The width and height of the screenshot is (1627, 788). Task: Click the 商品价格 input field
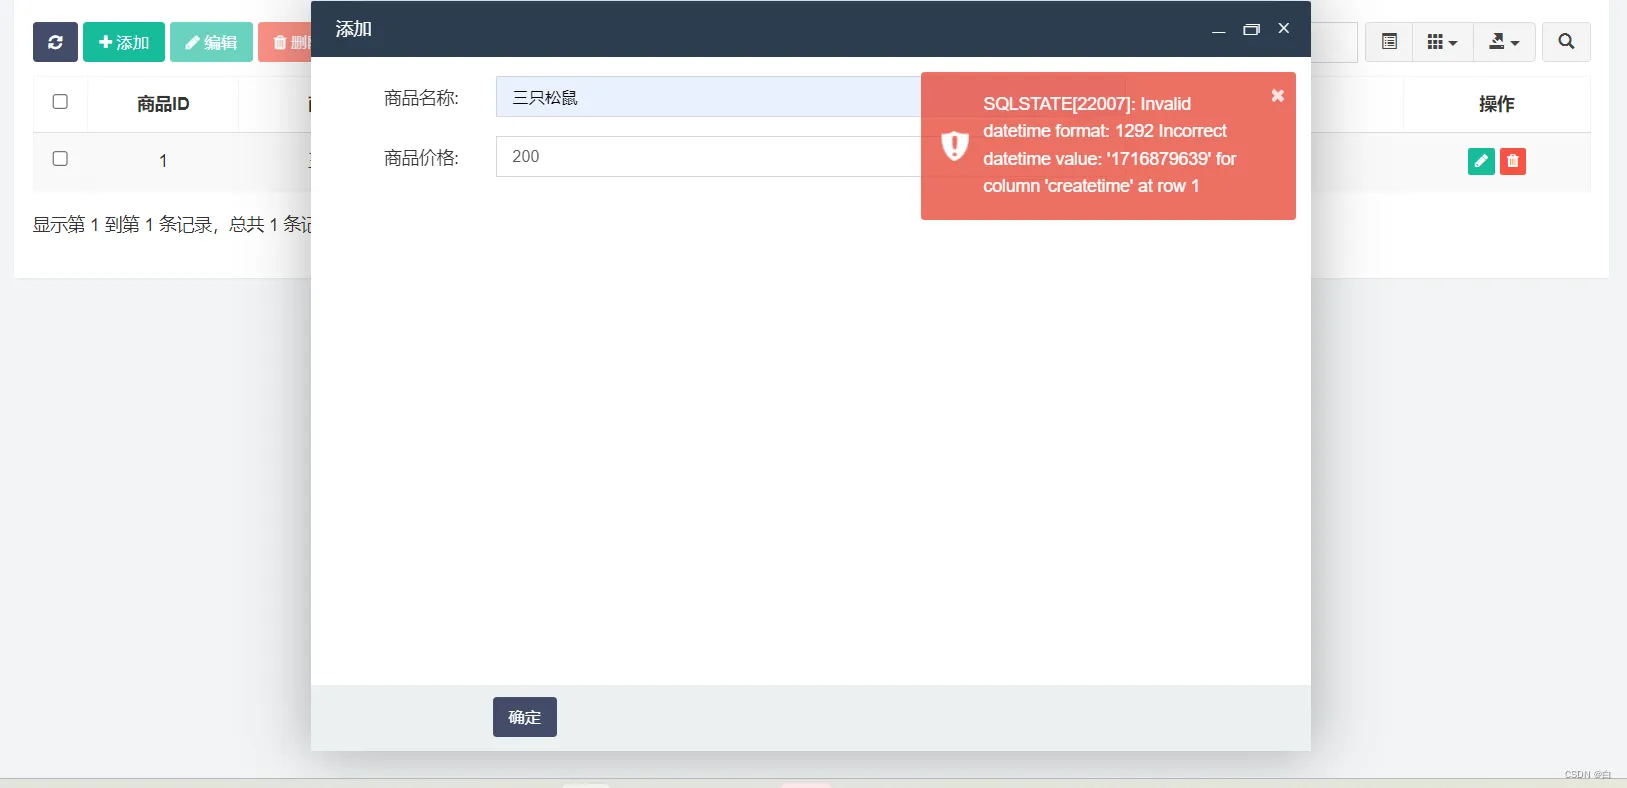pos(709,156)
